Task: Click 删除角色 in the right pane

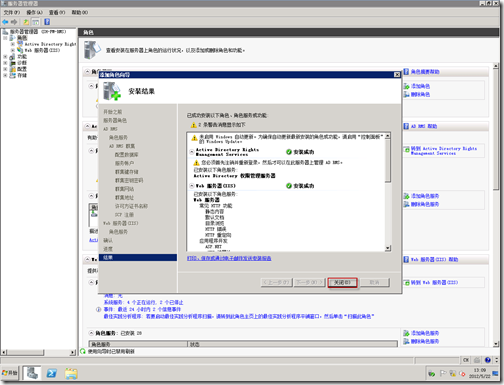Action: coord(420,94)
